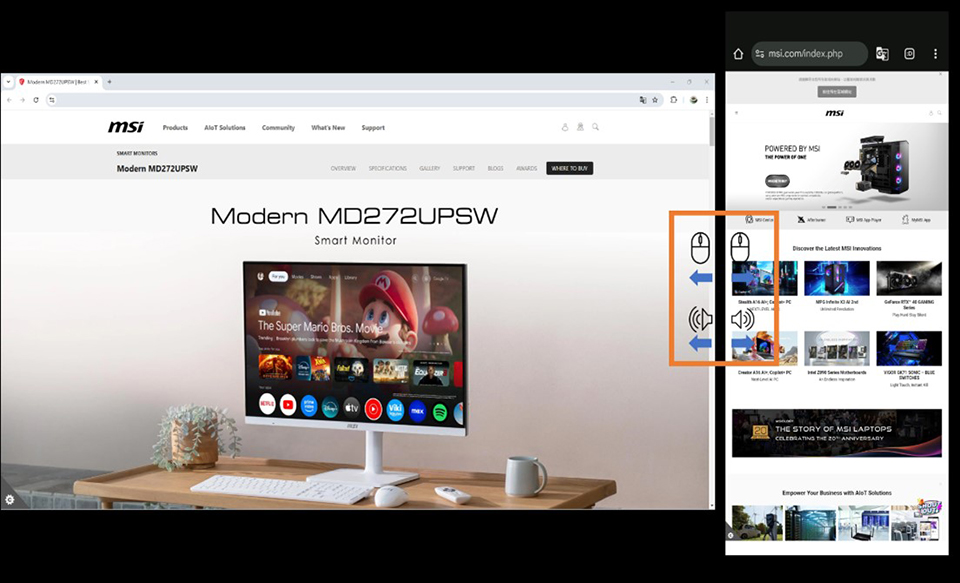Tap active carousel indicator on phone banner
This screenshot has width=960, height=583.
point(831,207)
